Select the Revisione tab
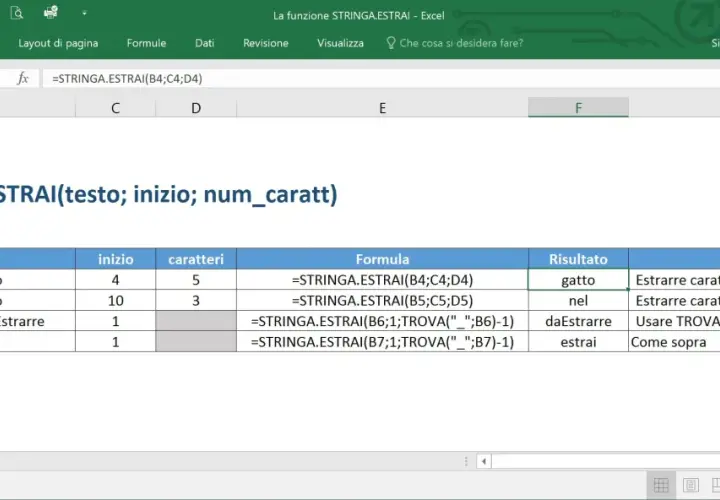This screenshot has width=720, height=500. coord(266,43)
